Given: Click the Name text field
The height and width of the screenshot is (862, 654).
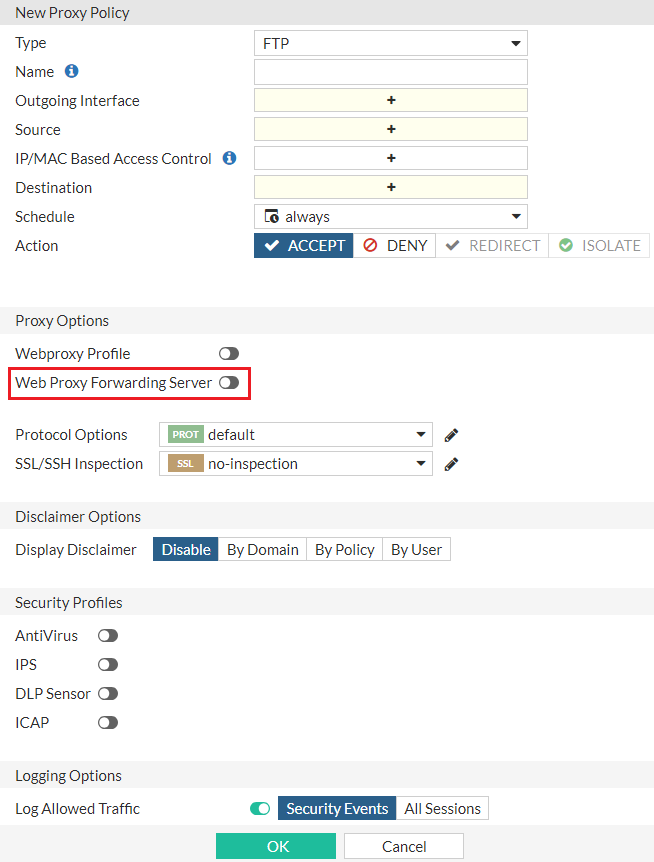Looking at the screenshot, I should coord(390,72).
